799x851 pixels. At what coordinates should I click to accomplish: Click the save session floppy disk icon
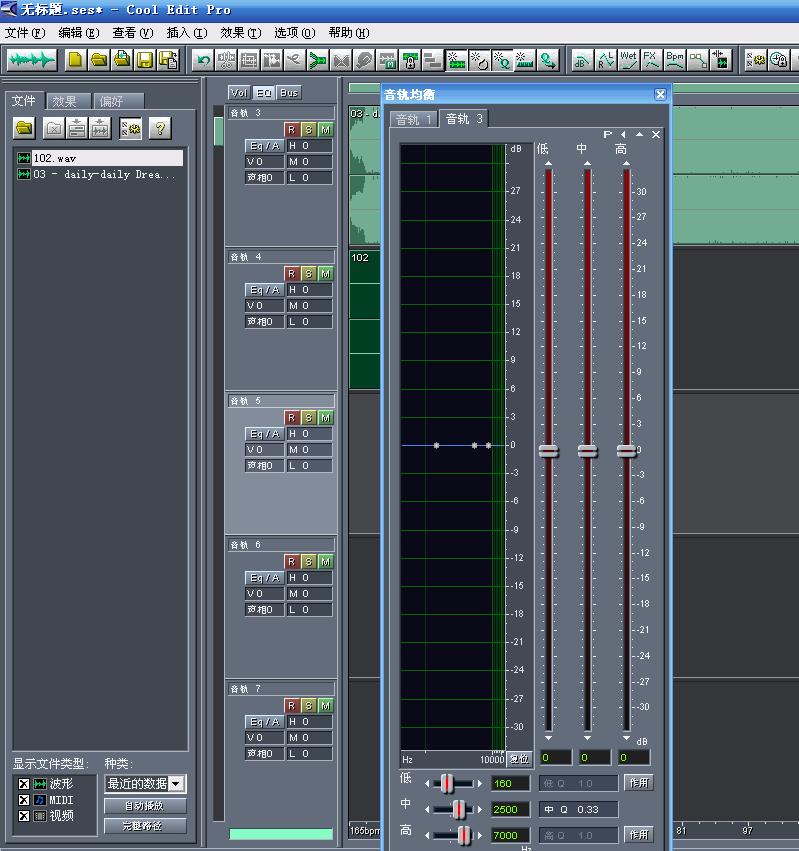click(x=145, y=60)
